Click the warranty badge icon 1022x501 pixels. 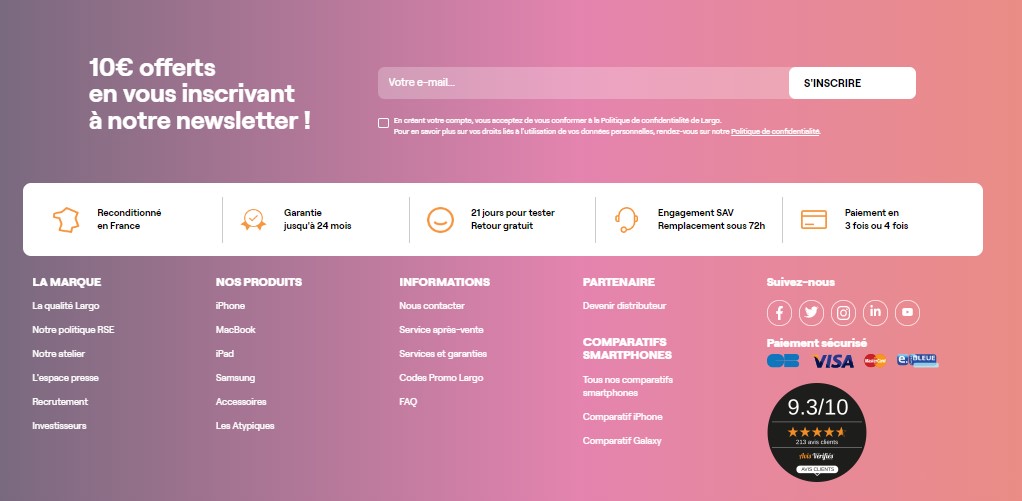click(x=253, y=219)
